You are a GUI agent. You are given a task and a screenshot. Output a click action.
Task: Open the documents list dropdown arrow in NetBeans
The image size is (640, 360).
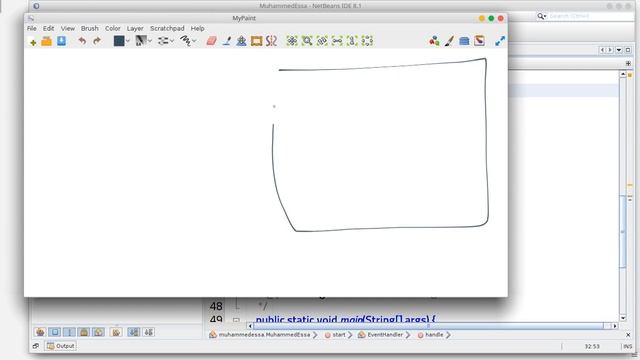pyautogui.click(x=619, y=50)
